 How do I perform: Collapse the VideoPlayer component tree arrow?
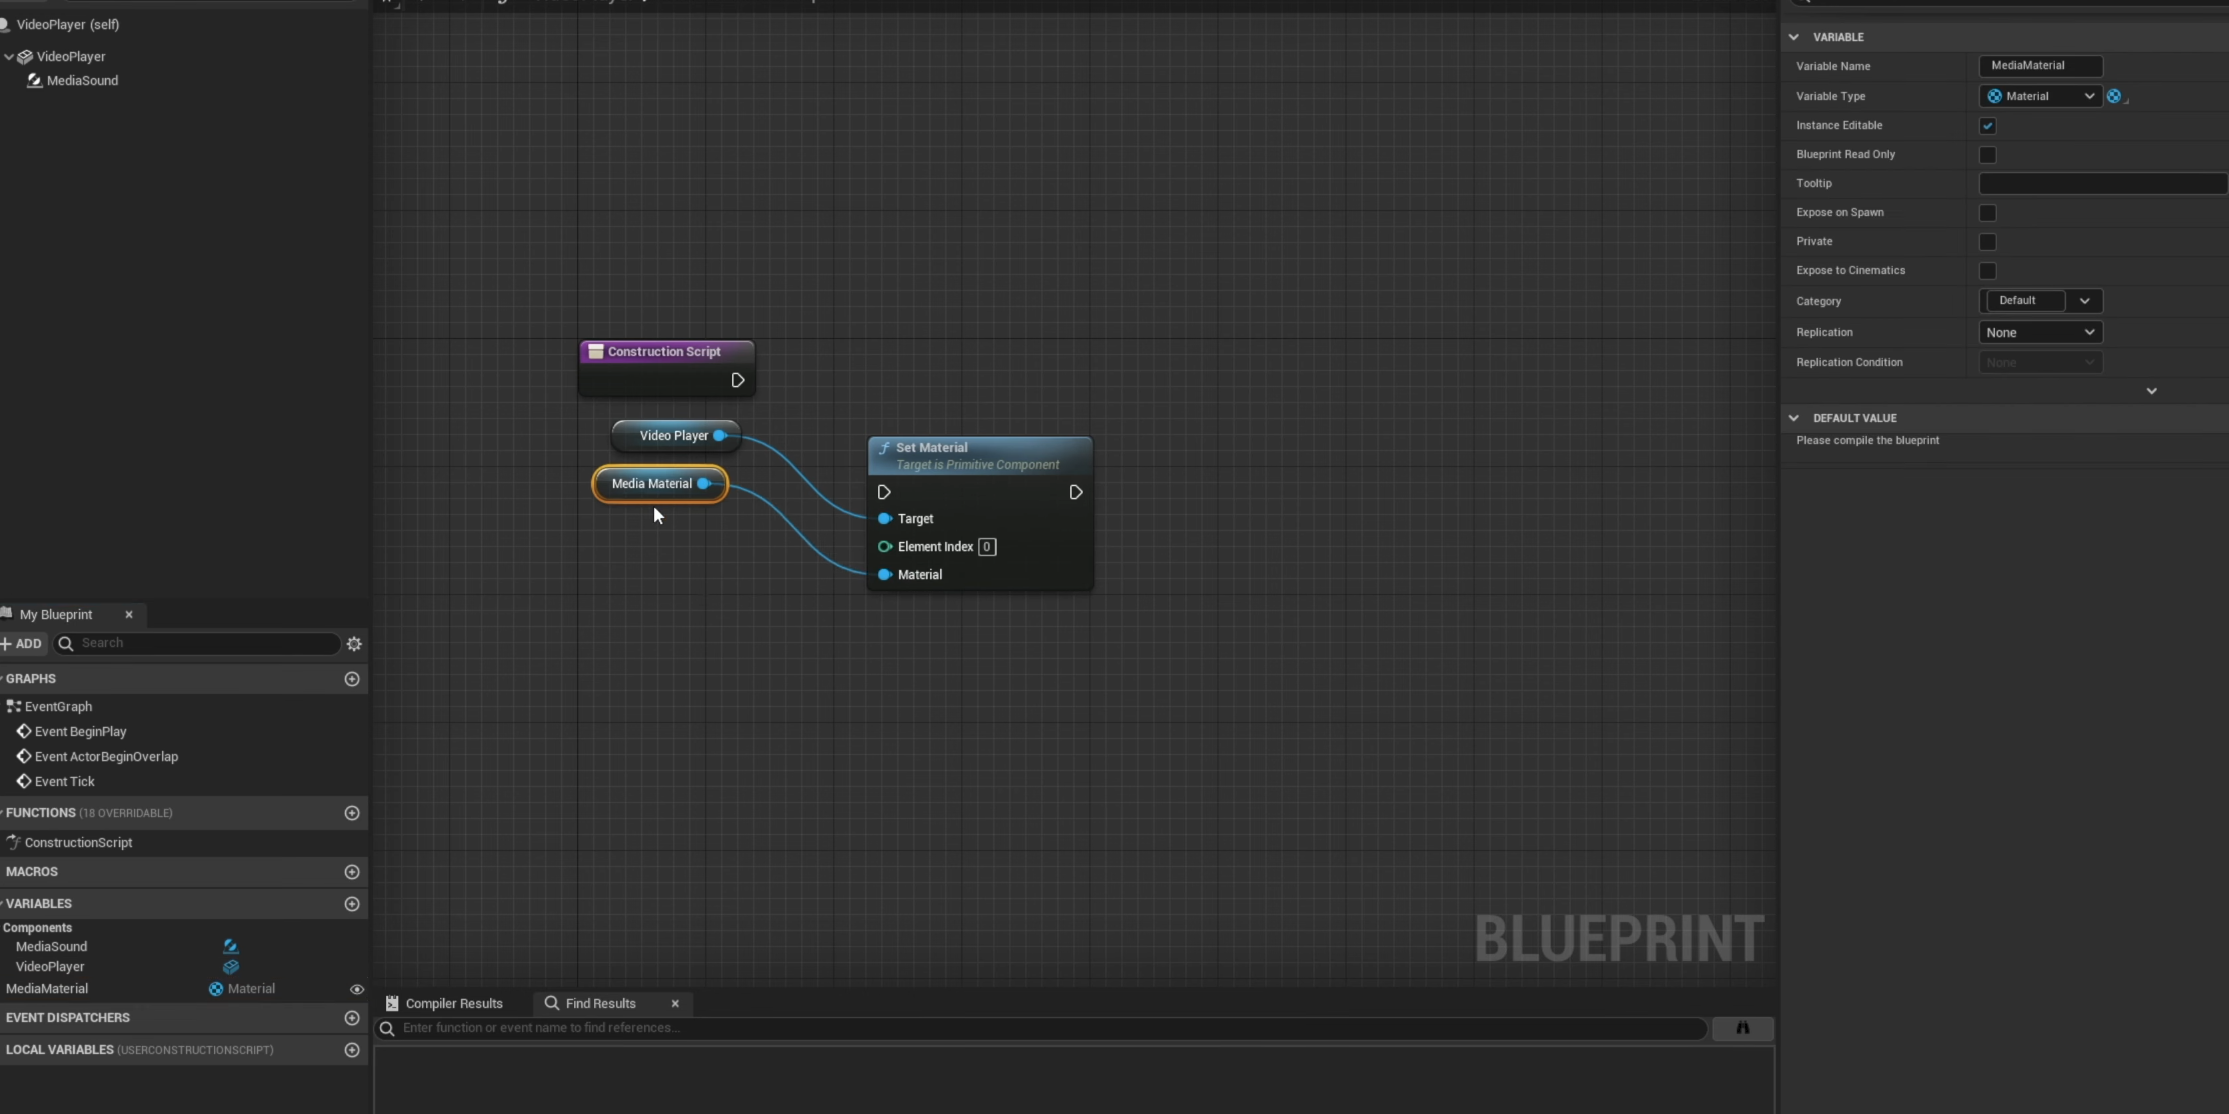[x=9, y=57]
